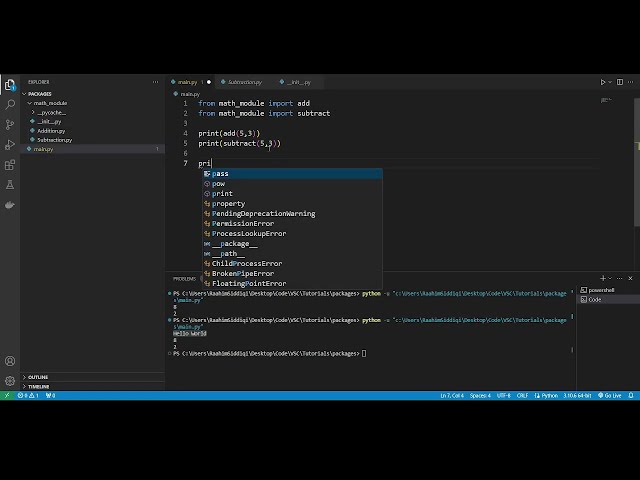
Task: Open errors and warnings count in status bar
Action: click(x=28, y=396)
